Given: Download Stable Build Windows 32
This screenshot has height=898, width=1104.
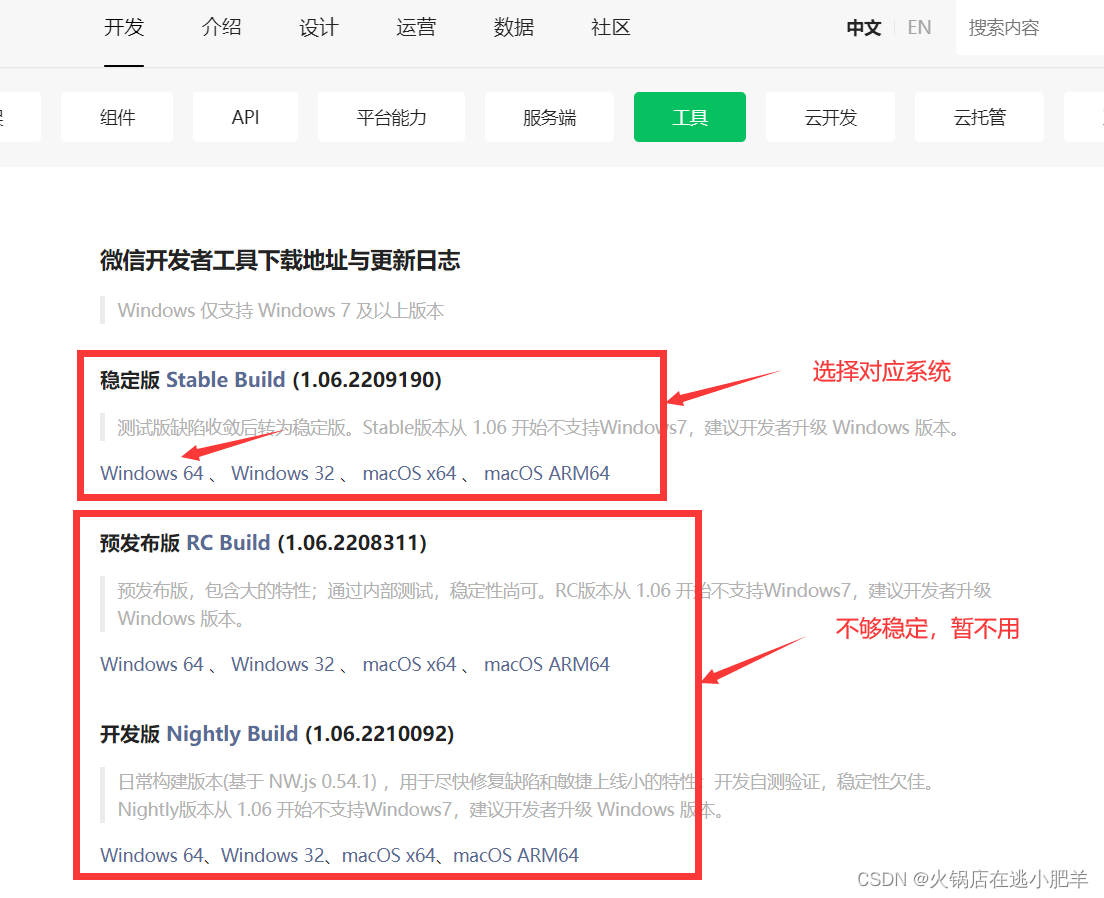Looking at the screenshot, I should click(282, 473).
